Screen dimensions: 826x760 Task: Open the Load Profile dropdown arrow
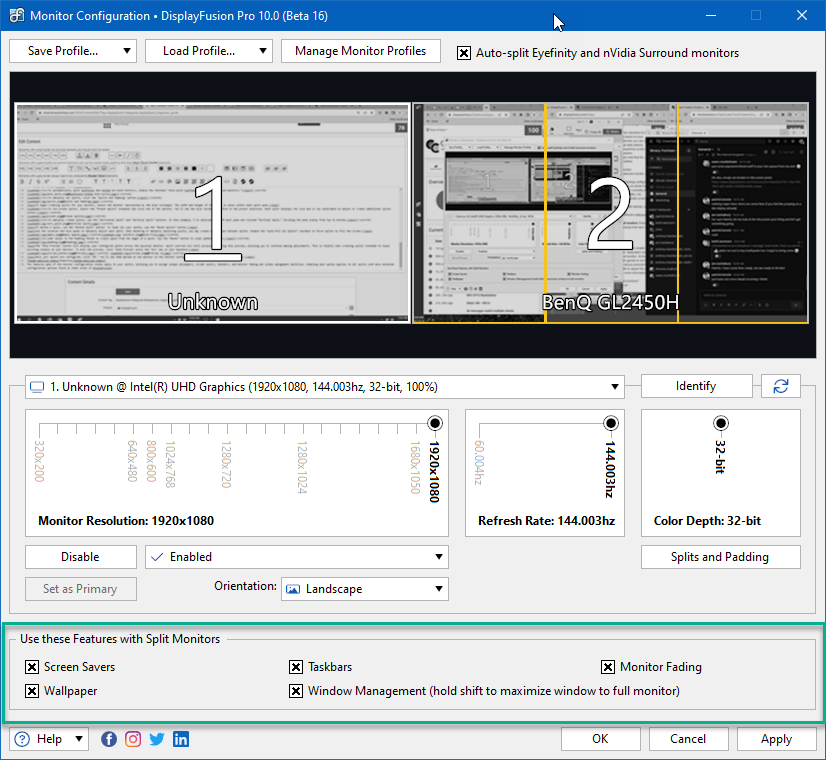(263, 51)
